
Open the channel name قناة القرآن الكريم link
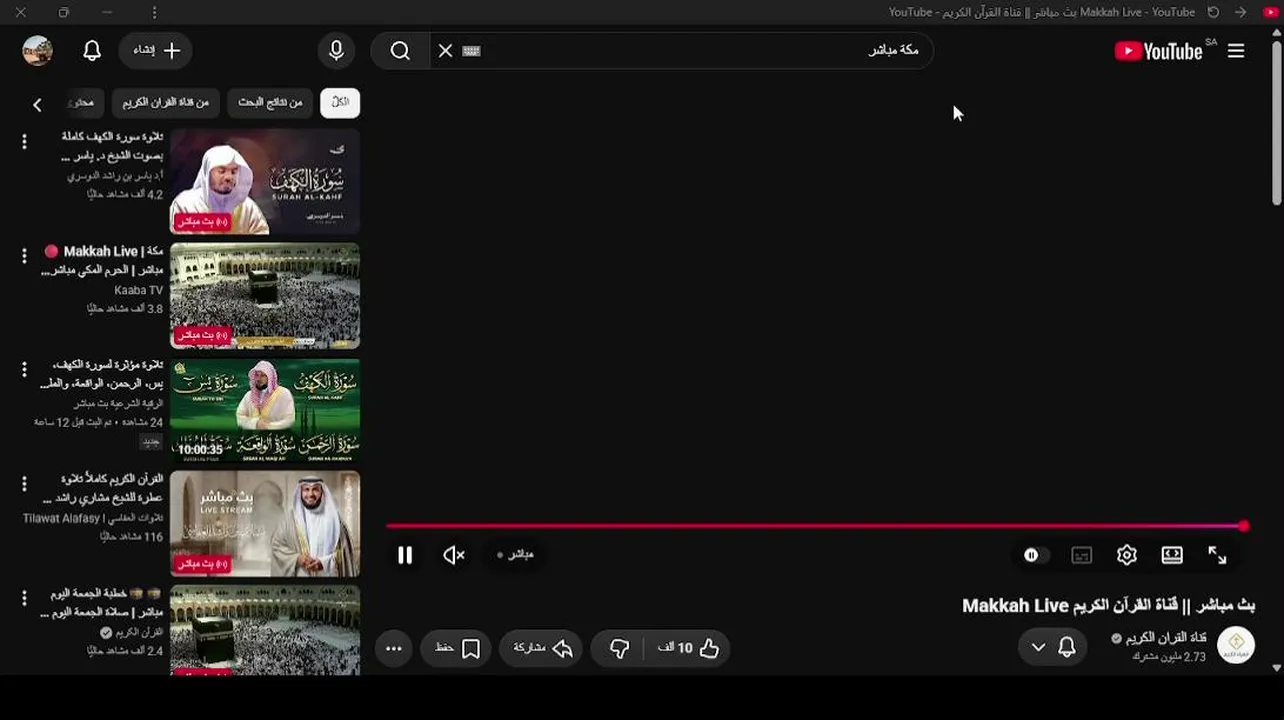[x=1166, y=638]
